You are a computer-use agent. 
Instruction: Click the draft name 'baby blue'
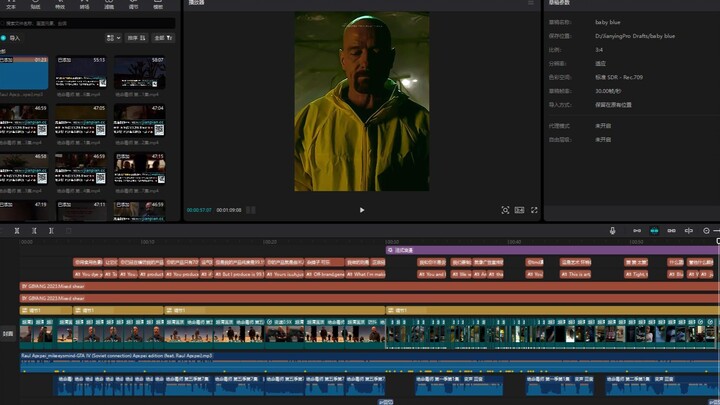click(608, 22)
